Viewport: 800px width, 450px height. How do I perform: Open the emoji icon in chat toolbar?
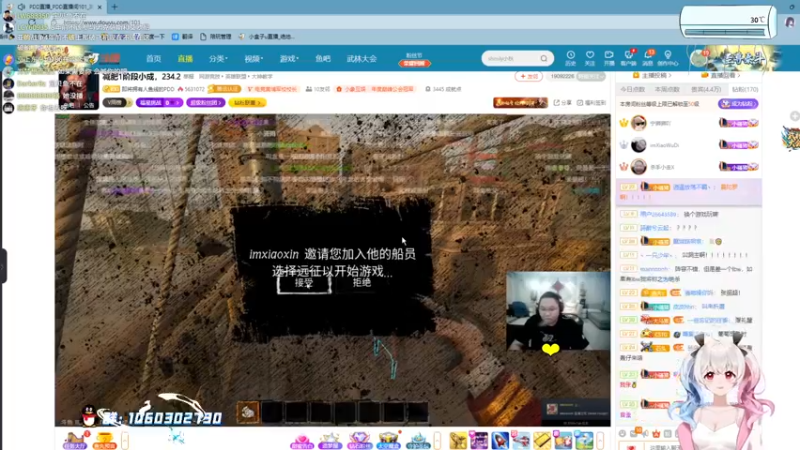point(622,434)
